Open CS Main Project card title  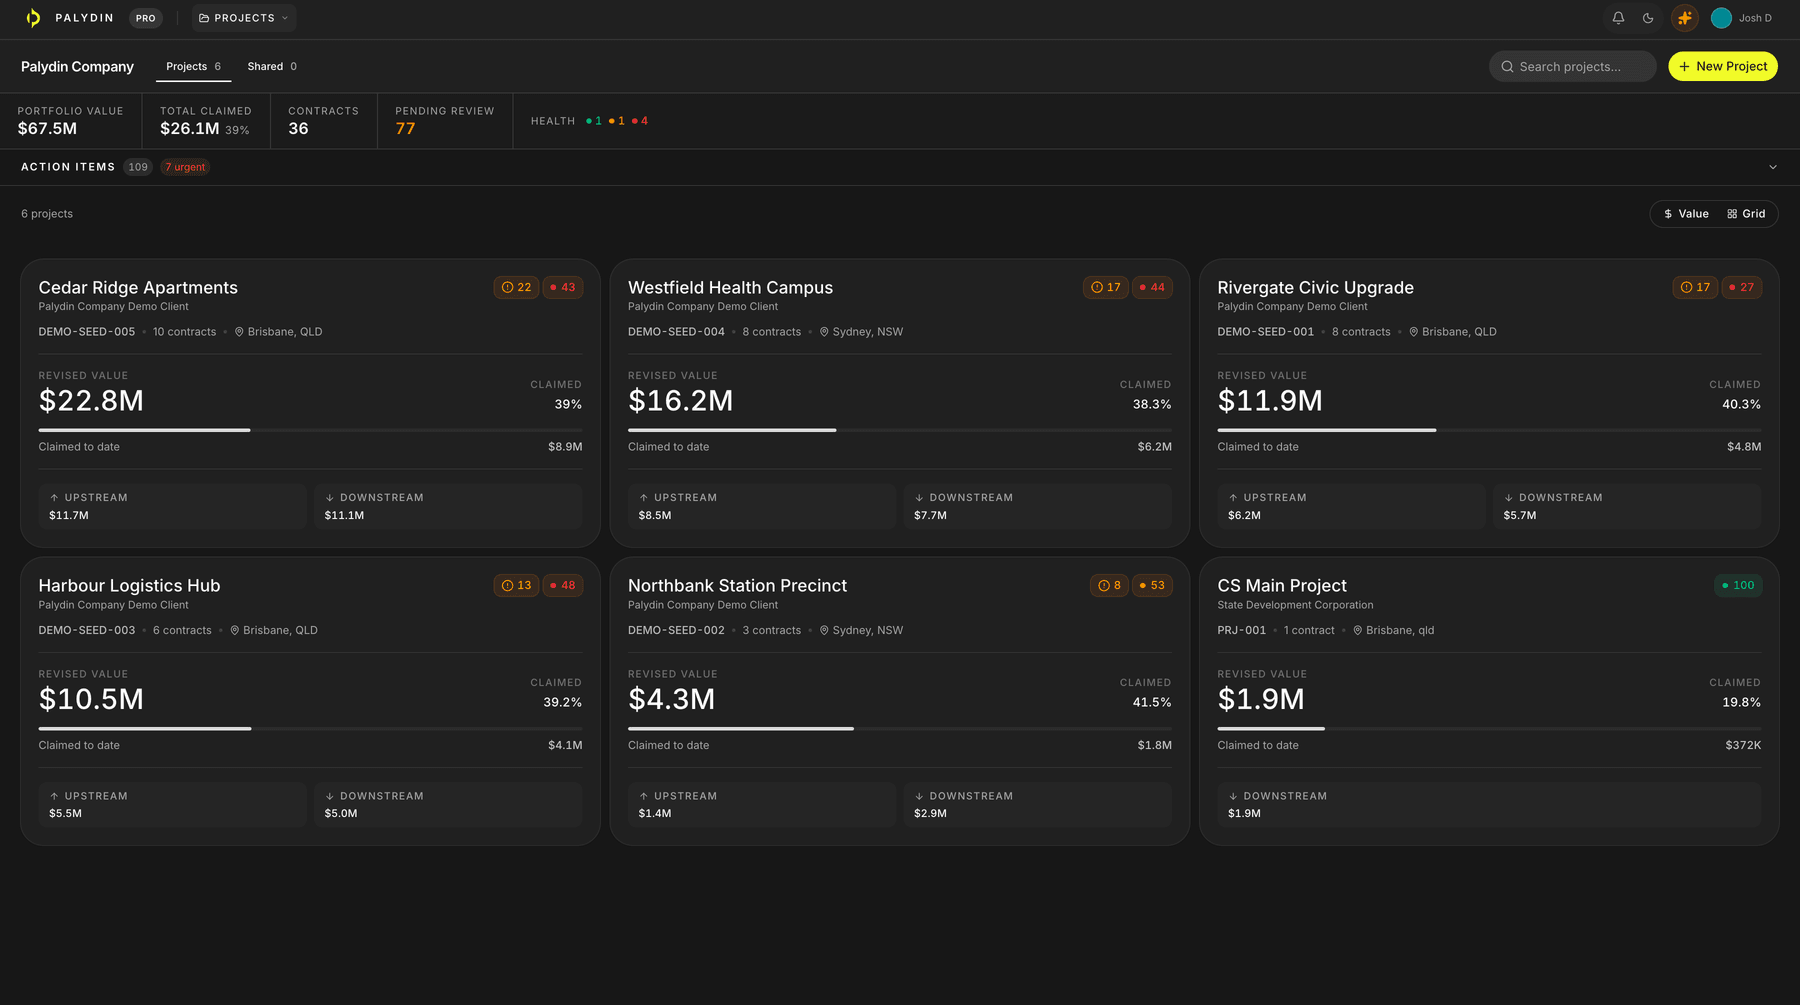tap(1282, 585)
